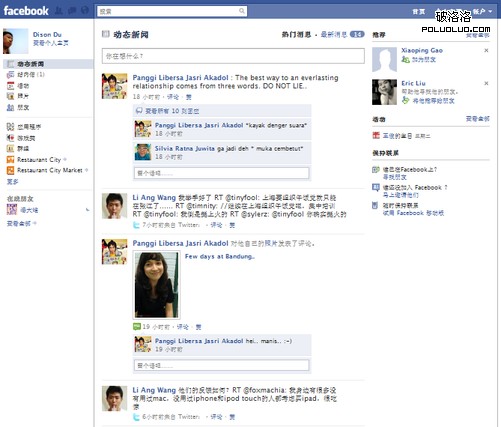Open Few days at Bandung album link
Image resolution: width=501 pixels, height=427 pixels.
click(220, 256)
